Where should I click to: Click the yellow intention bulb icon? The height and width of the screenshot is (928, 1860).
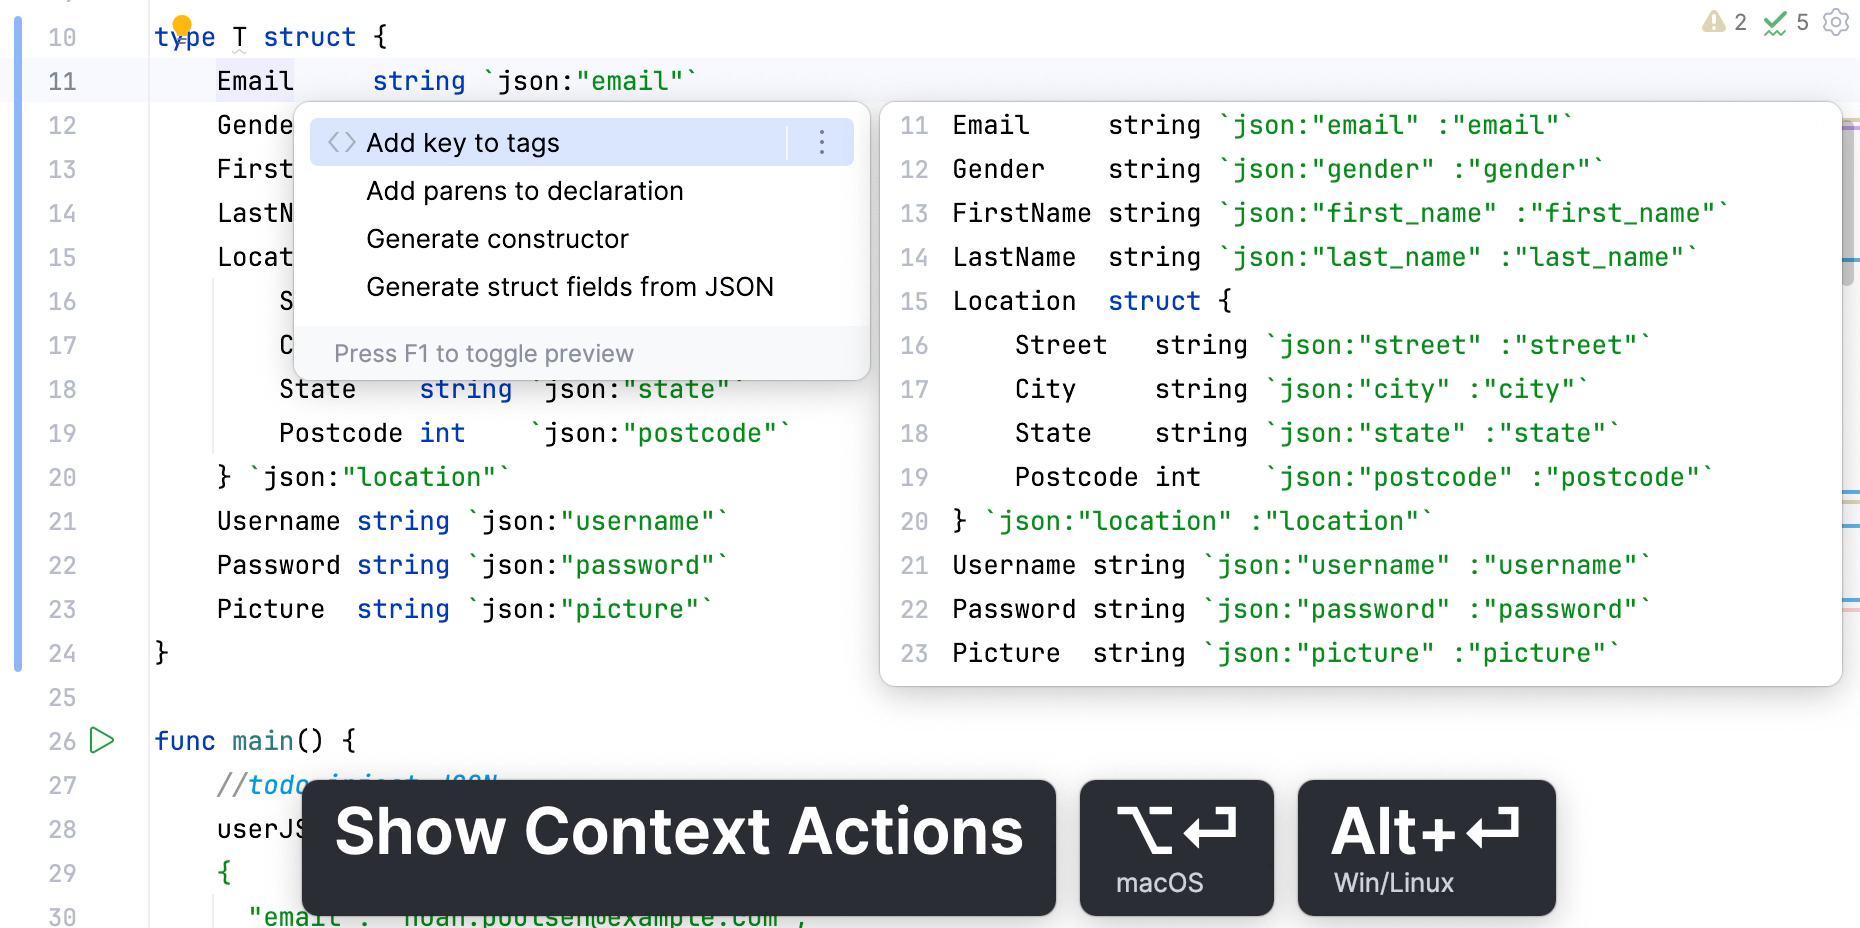[181, 23]
